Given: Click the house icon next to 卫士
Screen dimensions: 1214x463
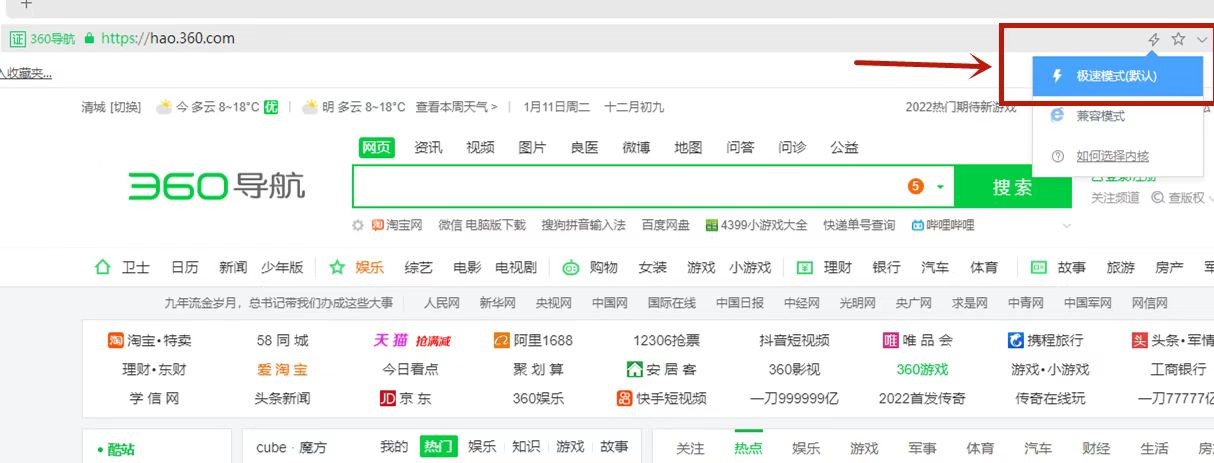Looking at the screenshot, I should tap(102, 267).
